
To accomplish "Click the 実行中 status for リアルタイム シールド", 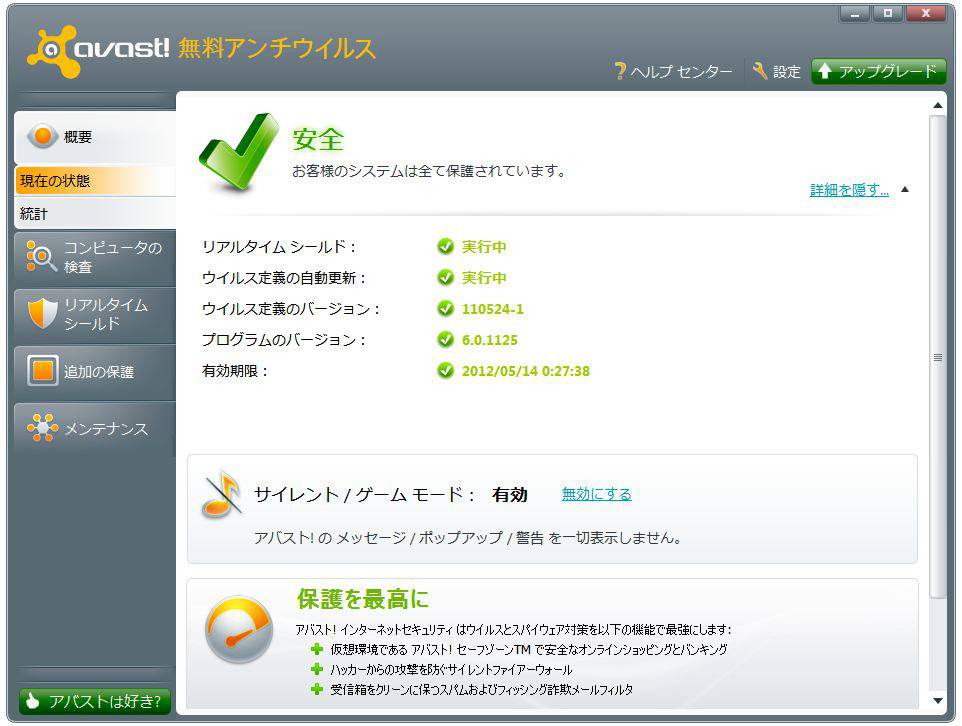I will coord(484,247).
